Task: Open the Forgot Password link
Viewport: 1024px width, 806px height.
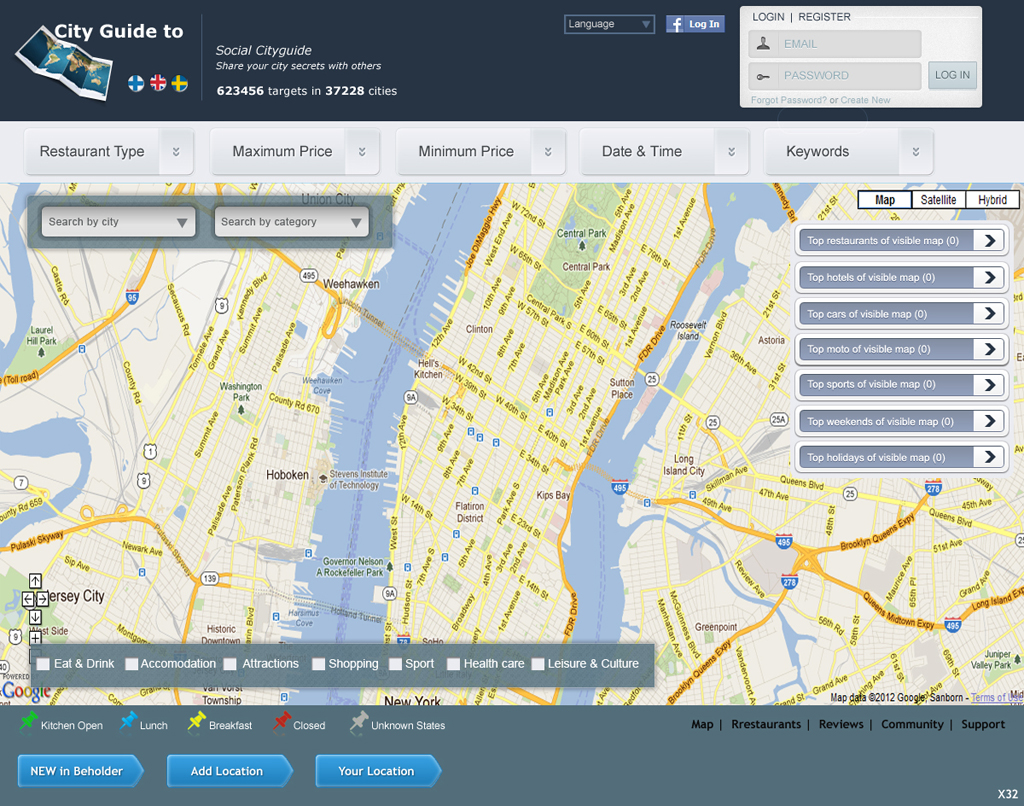Action: pos(789,100)
